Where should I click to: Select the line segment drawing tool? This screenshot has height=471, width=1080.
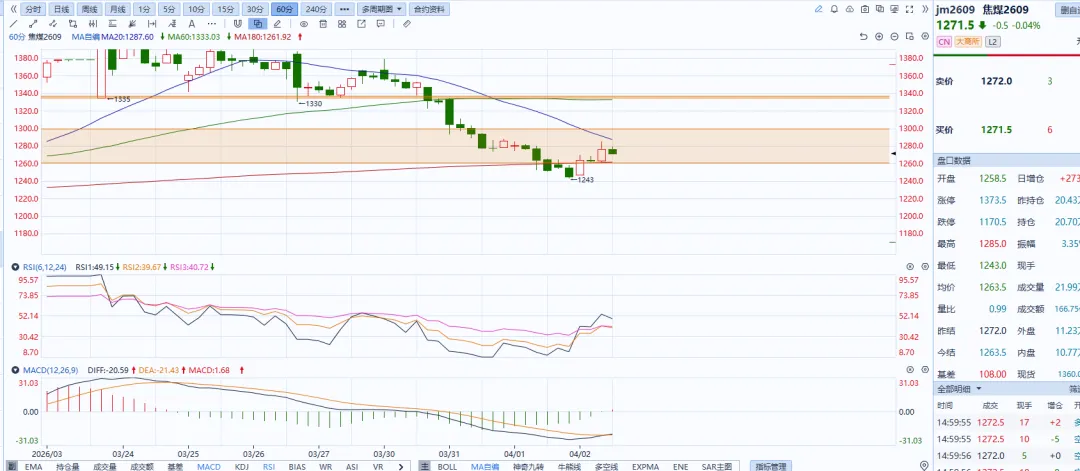pyautogui.click(x=33, y=23)
